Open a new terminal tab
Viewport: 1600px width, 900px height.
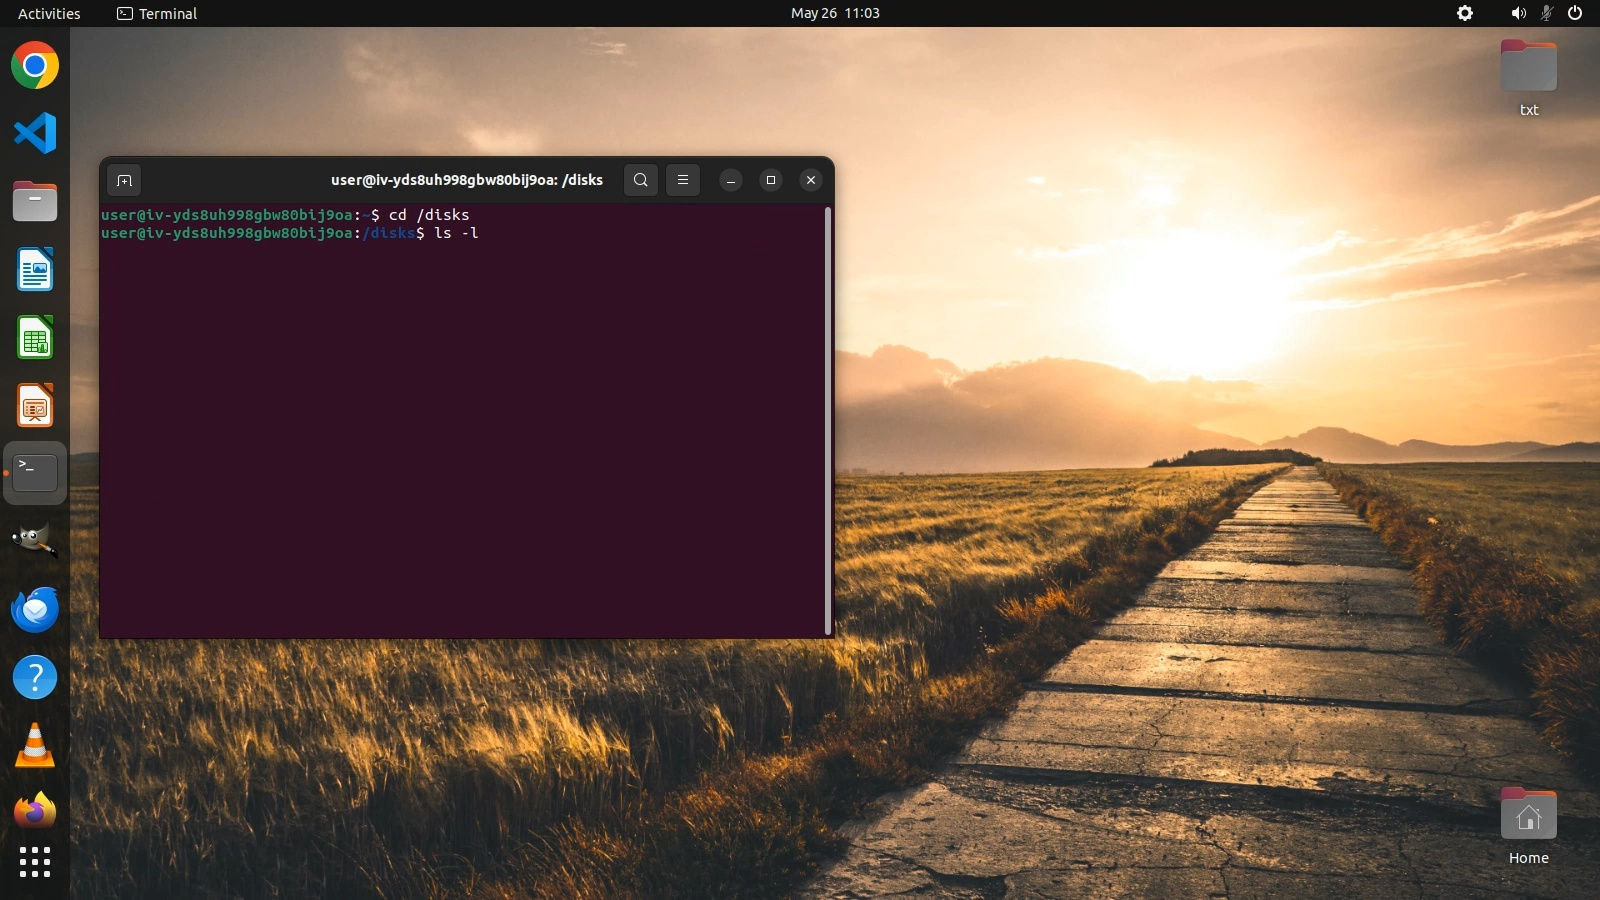(x=124, y=180)
